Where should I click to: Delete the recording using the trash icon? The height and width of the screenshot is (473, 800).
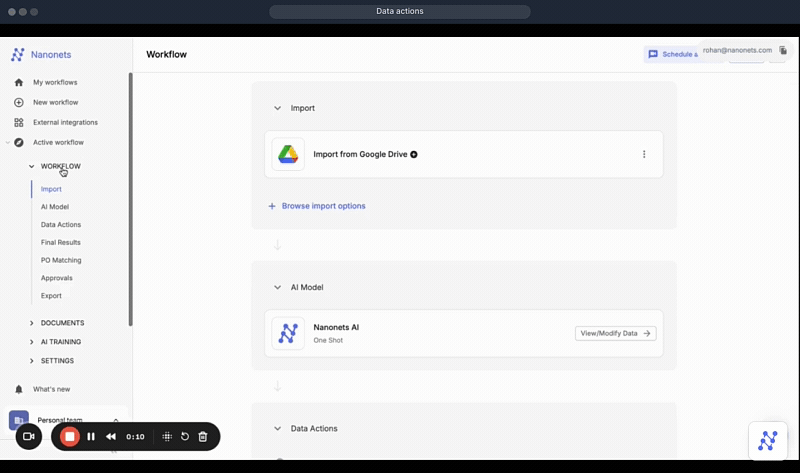(x=203, y=437)
